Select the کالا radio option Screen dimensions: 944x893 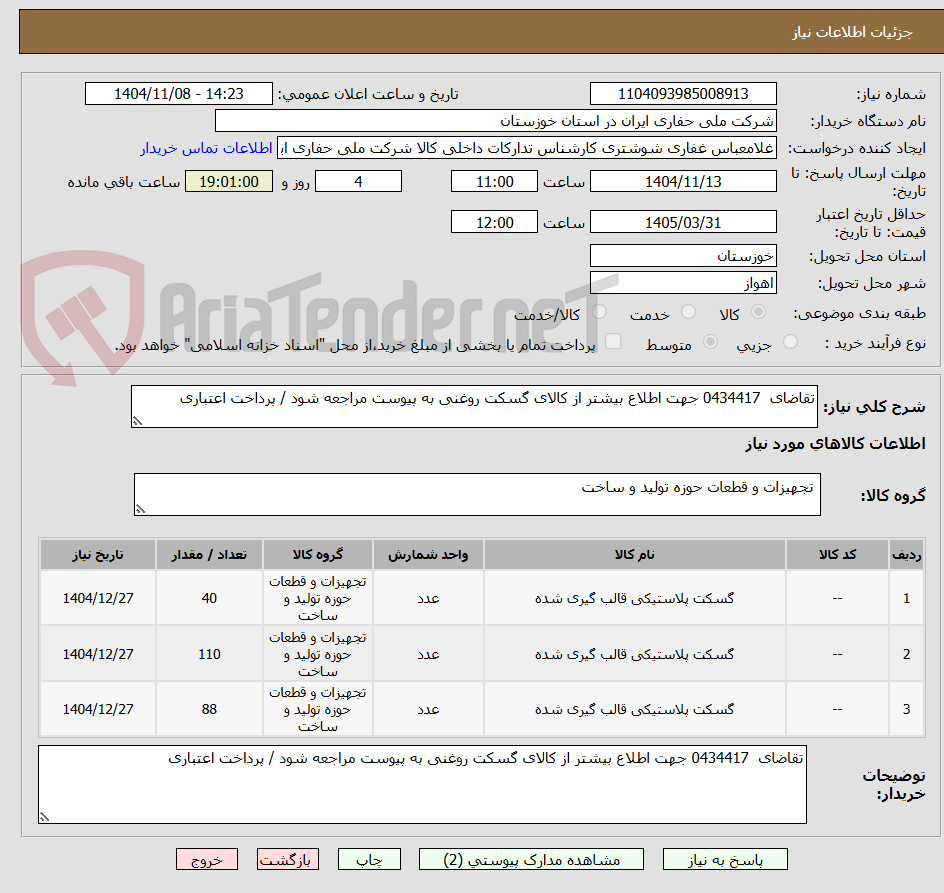coord(759,311)
